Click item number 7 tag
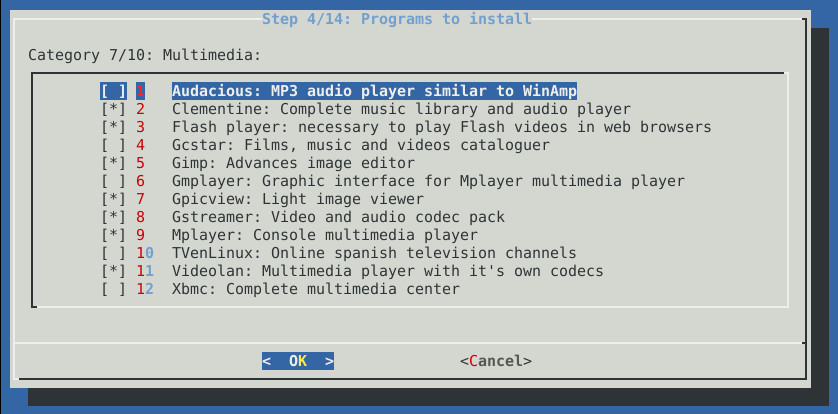The height and width of the screenshot is (414, 838). click(140, 199)
